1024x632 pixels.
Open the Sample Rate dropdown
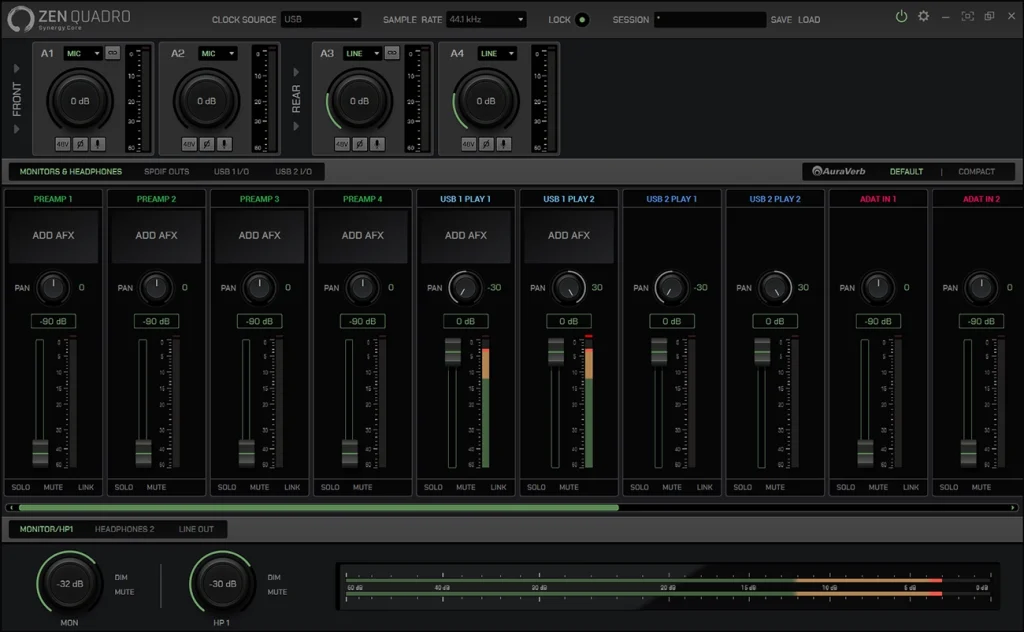pos(485,19)
